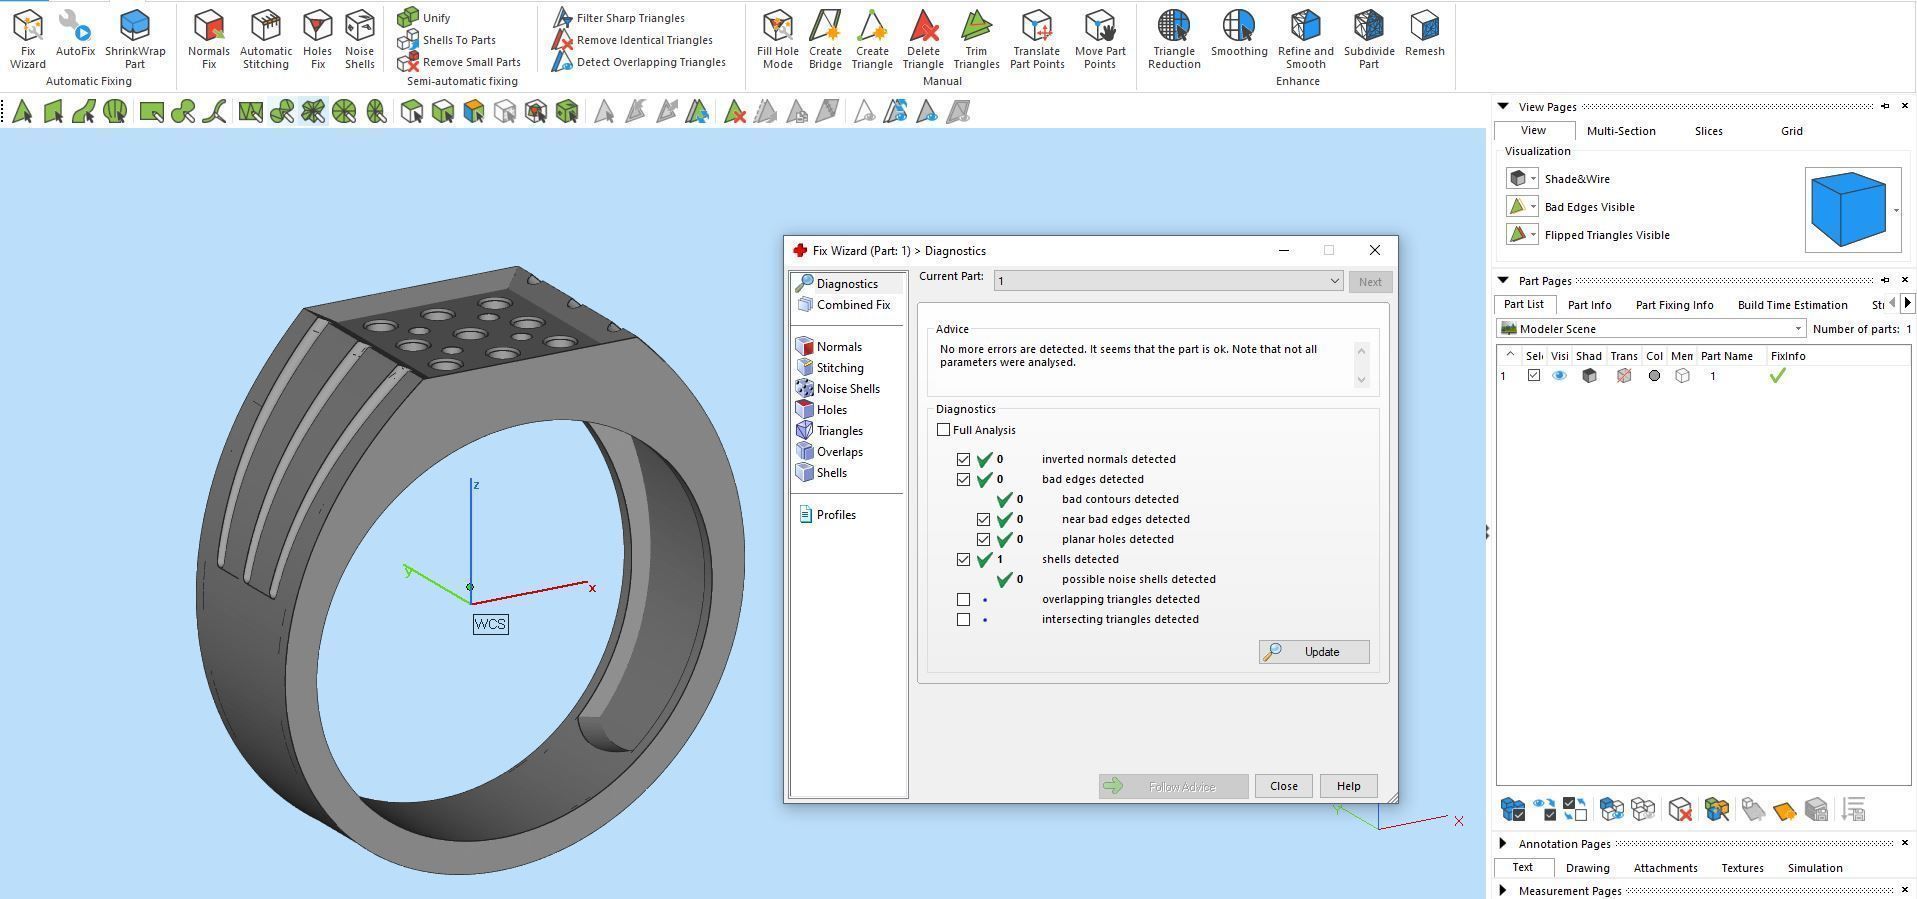Image resolution: width=1917 pixels, height=899 pixels.
Task: Filter Sharp Triangles
Action: coord(618,18)
